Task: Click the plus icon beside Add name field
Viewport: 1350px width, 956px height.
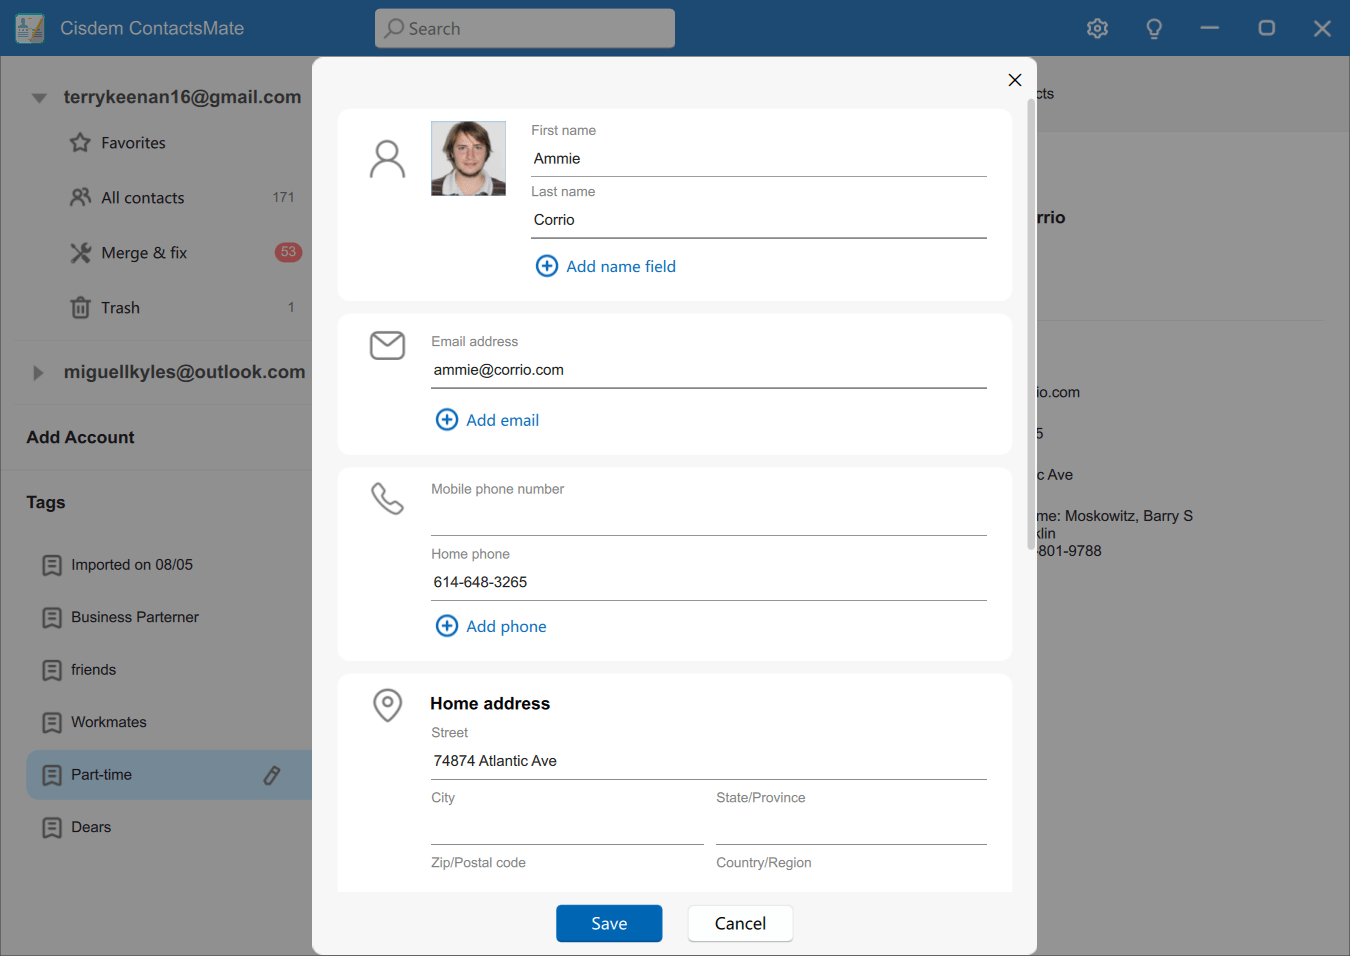Action: 547,266
